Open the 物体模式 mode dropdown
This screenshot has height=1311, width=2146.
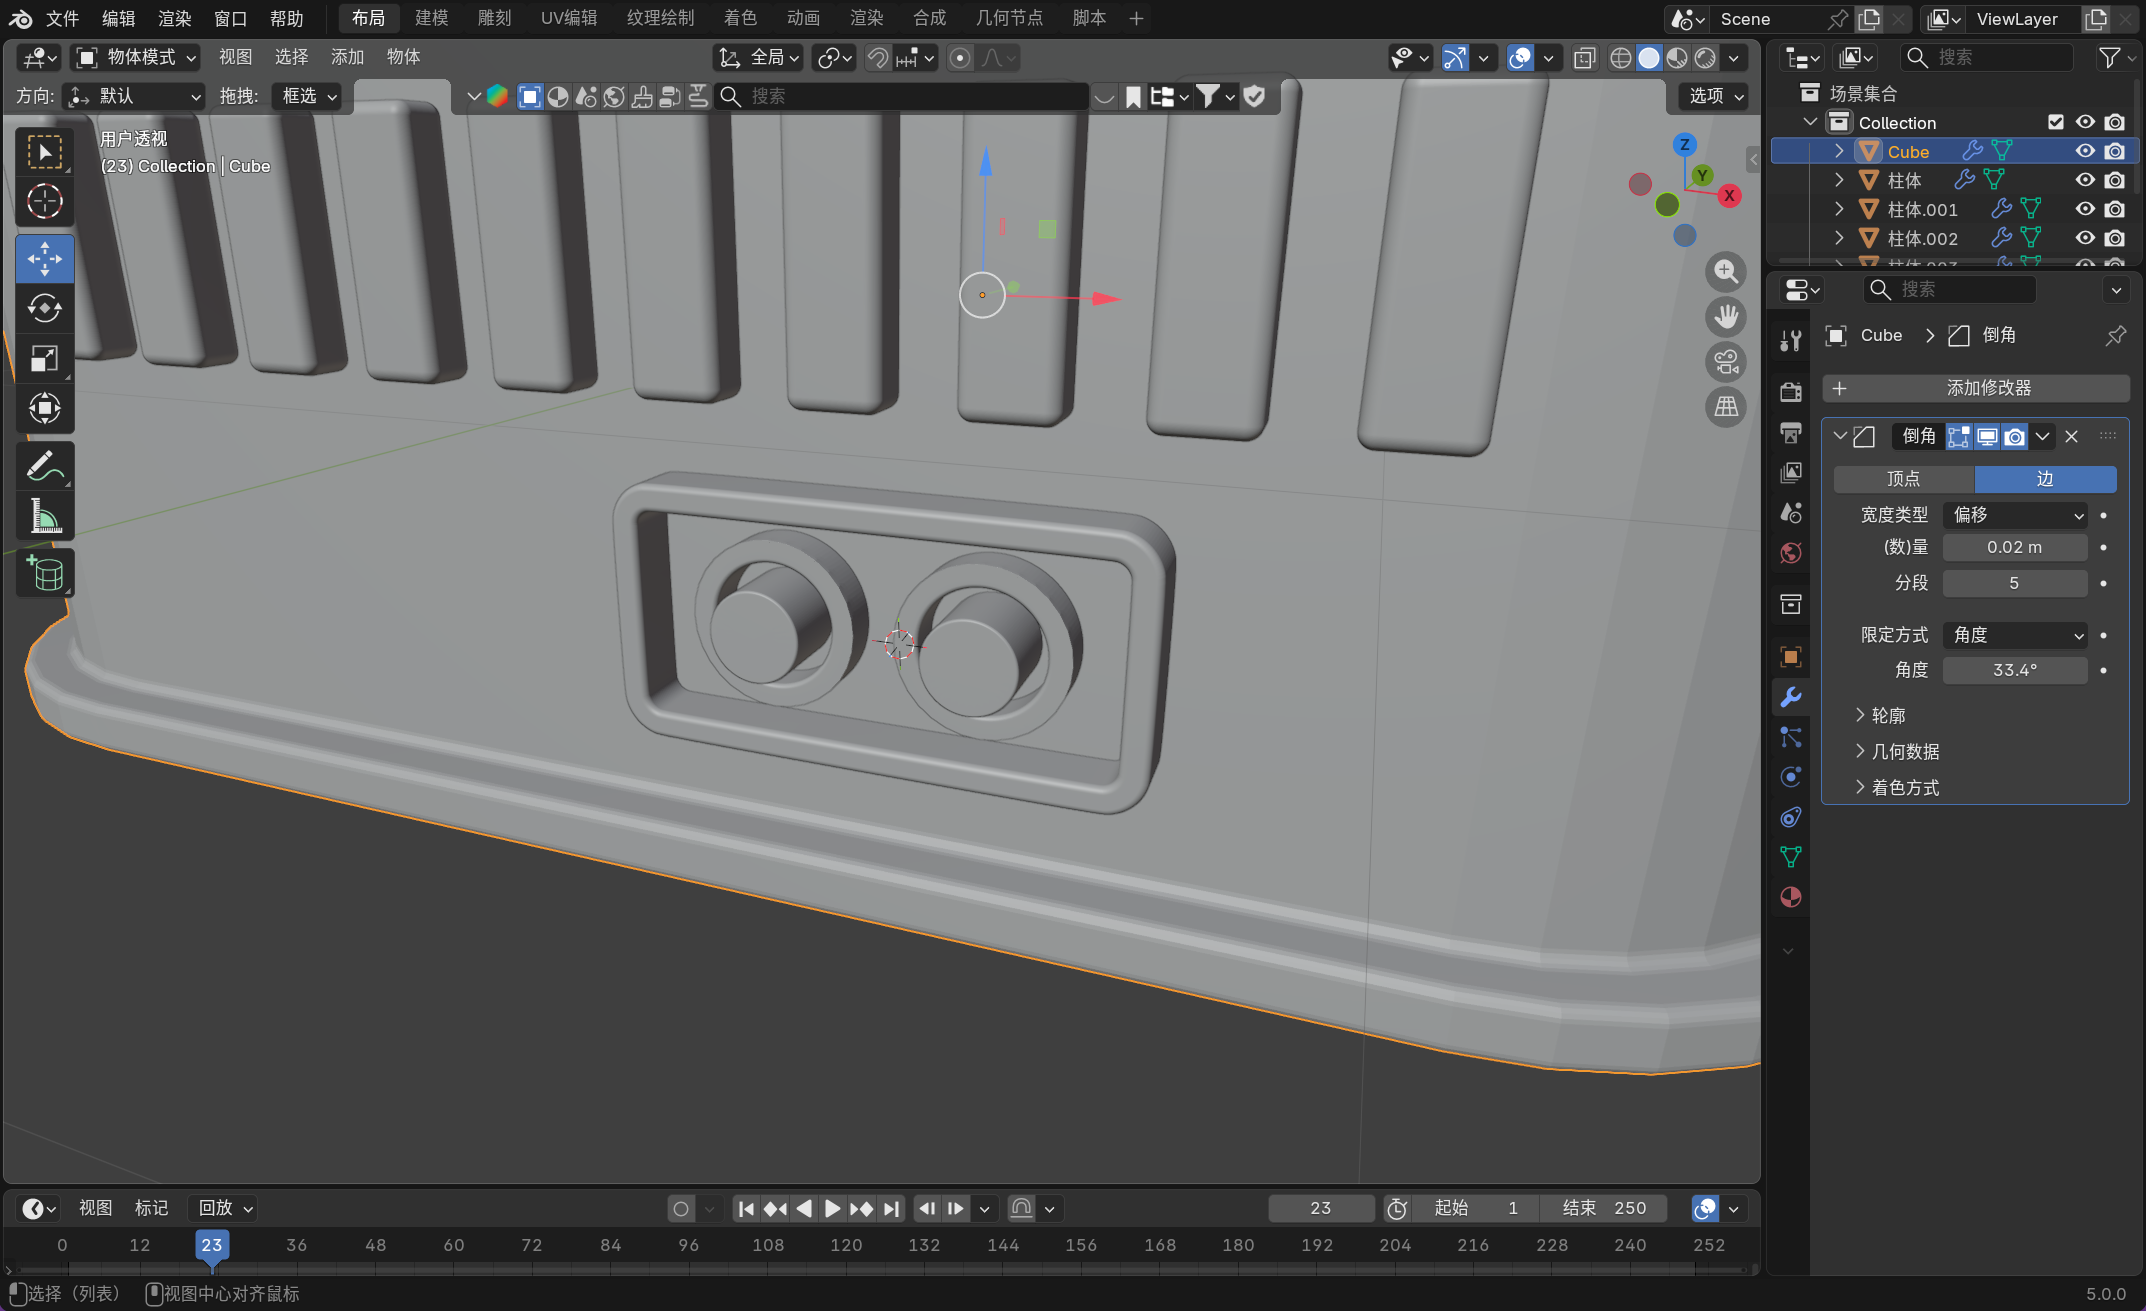point(138,58)
